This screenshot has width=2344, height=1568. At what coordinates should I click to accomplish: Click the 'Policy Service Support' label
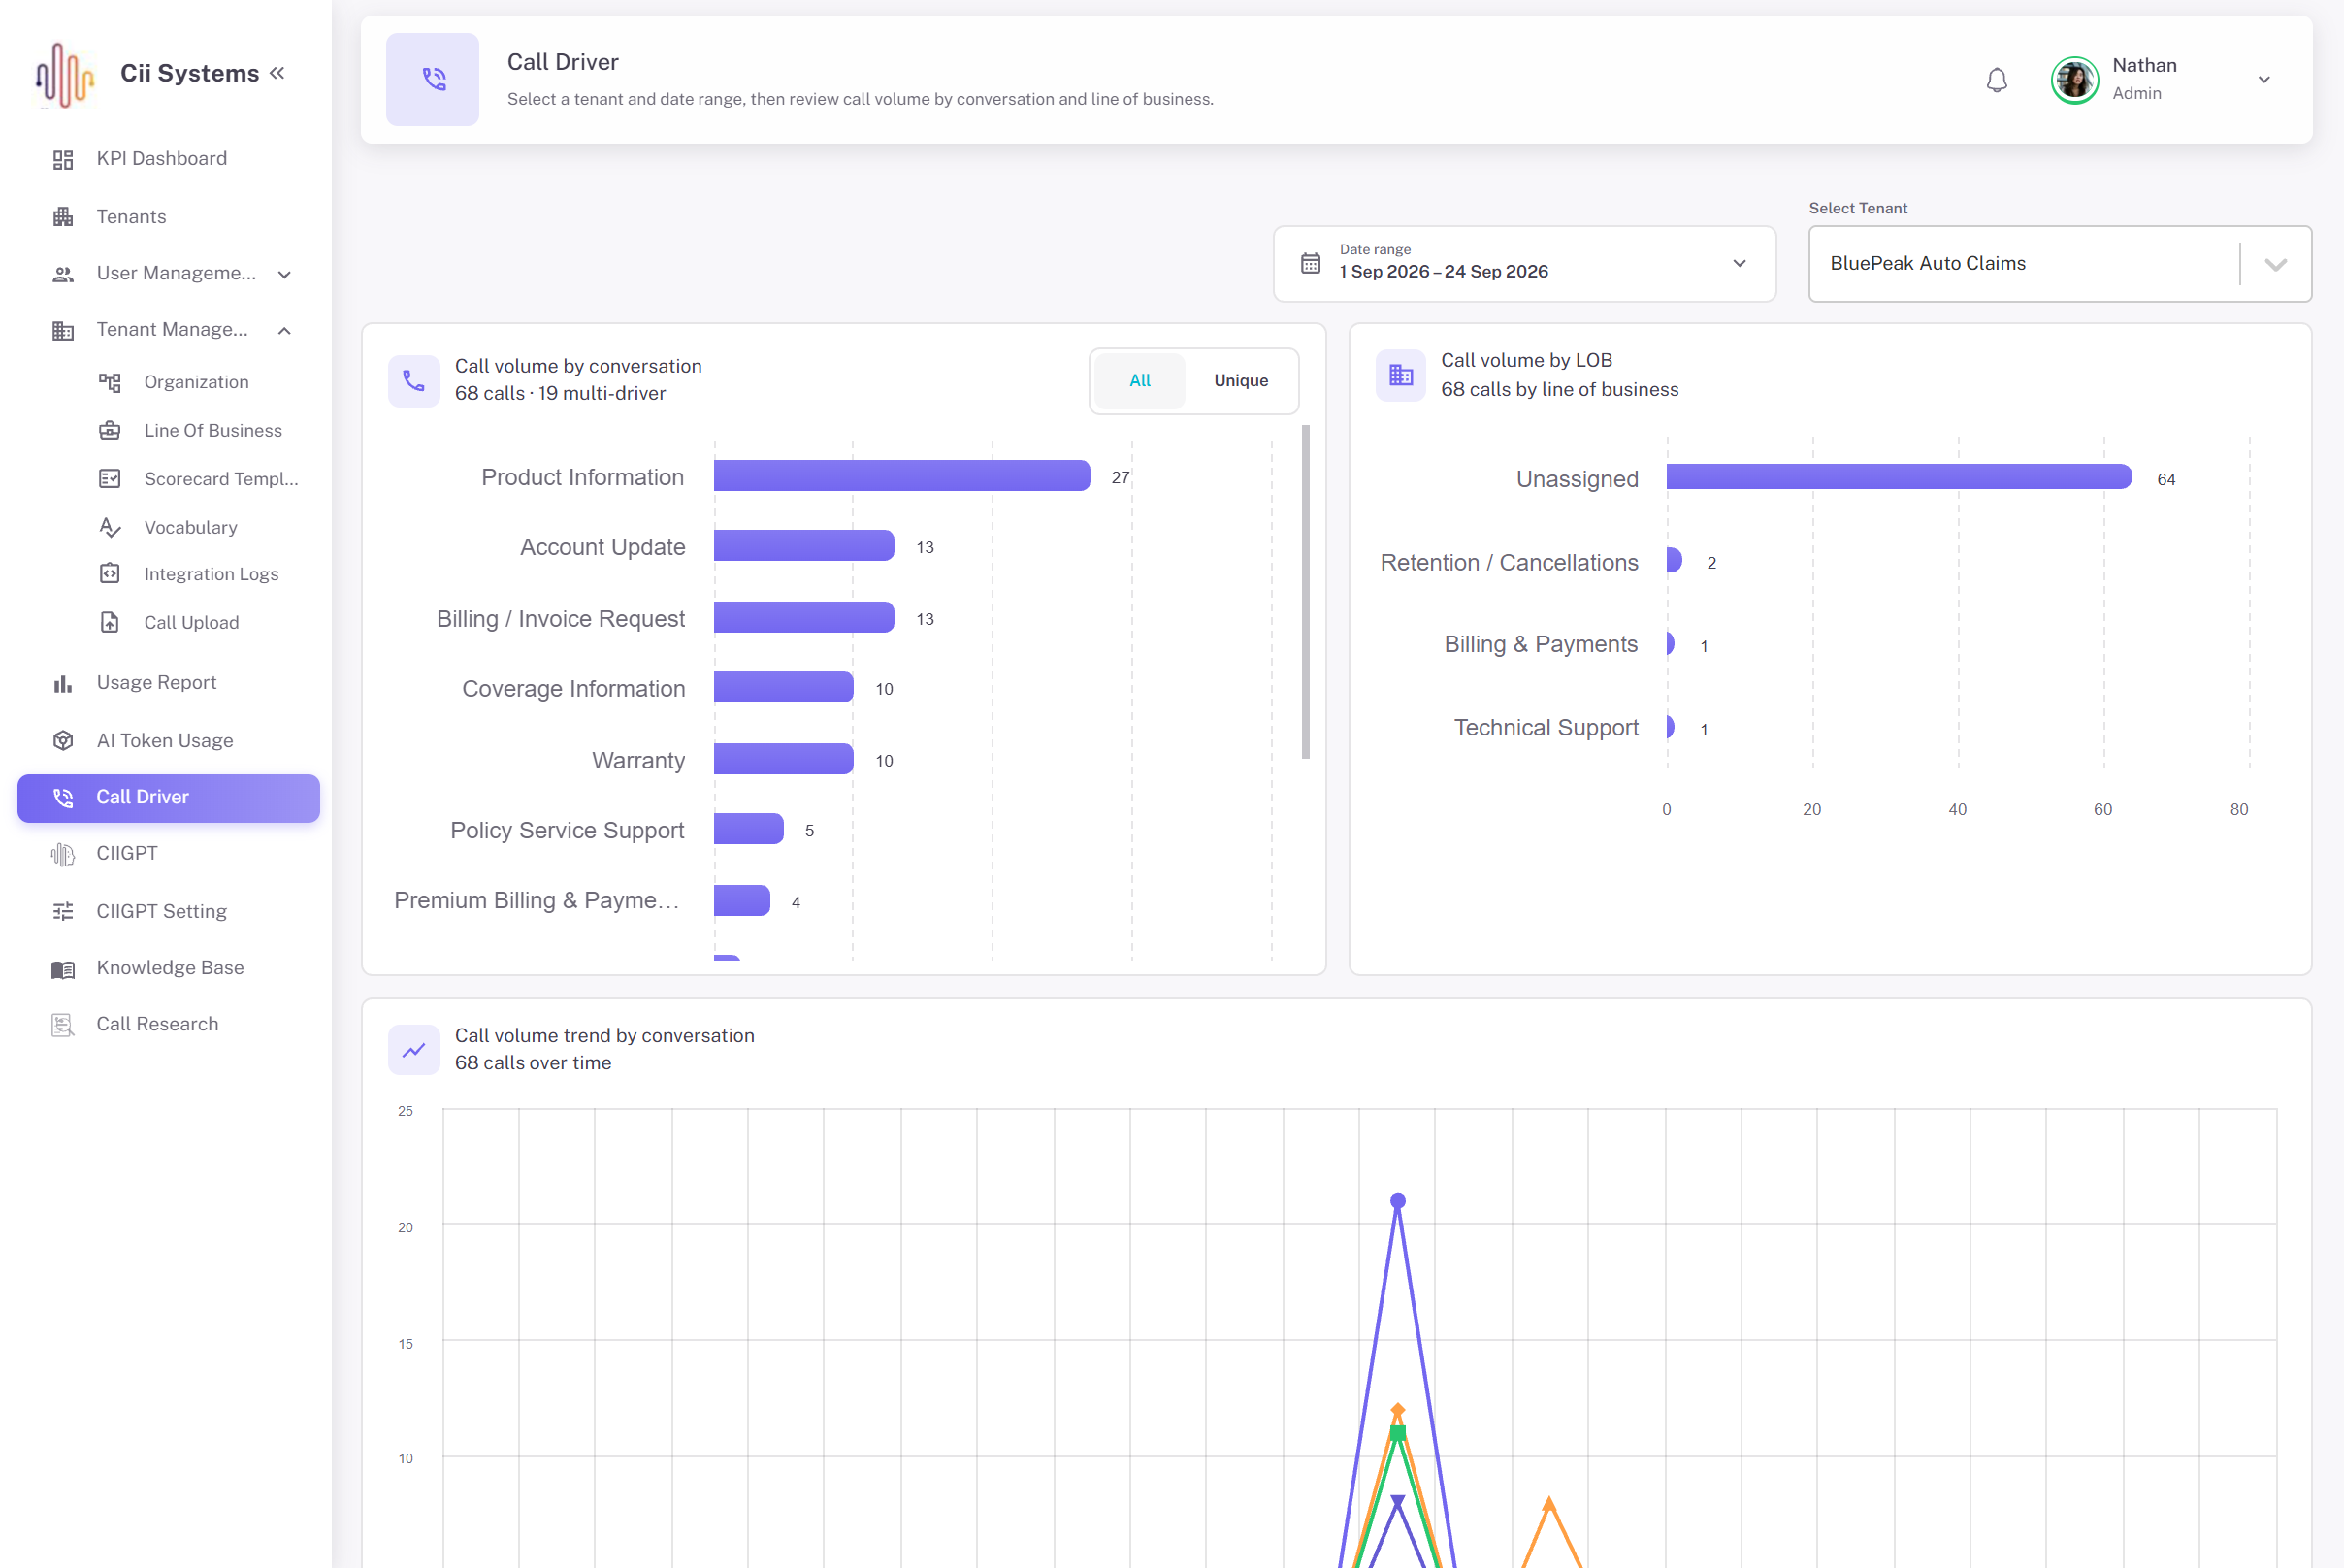point(567,831)
